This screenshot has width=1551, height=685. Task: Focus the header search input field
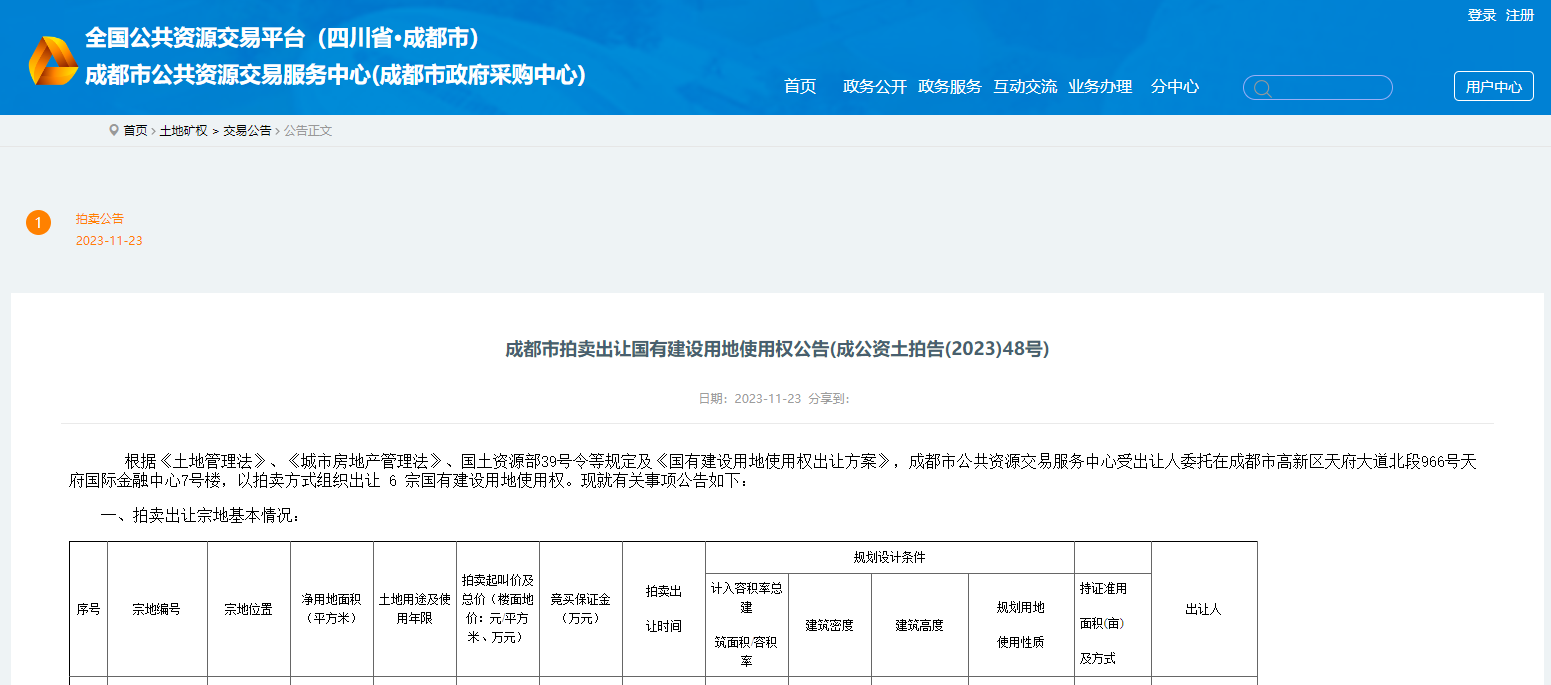click(1318, 88)
